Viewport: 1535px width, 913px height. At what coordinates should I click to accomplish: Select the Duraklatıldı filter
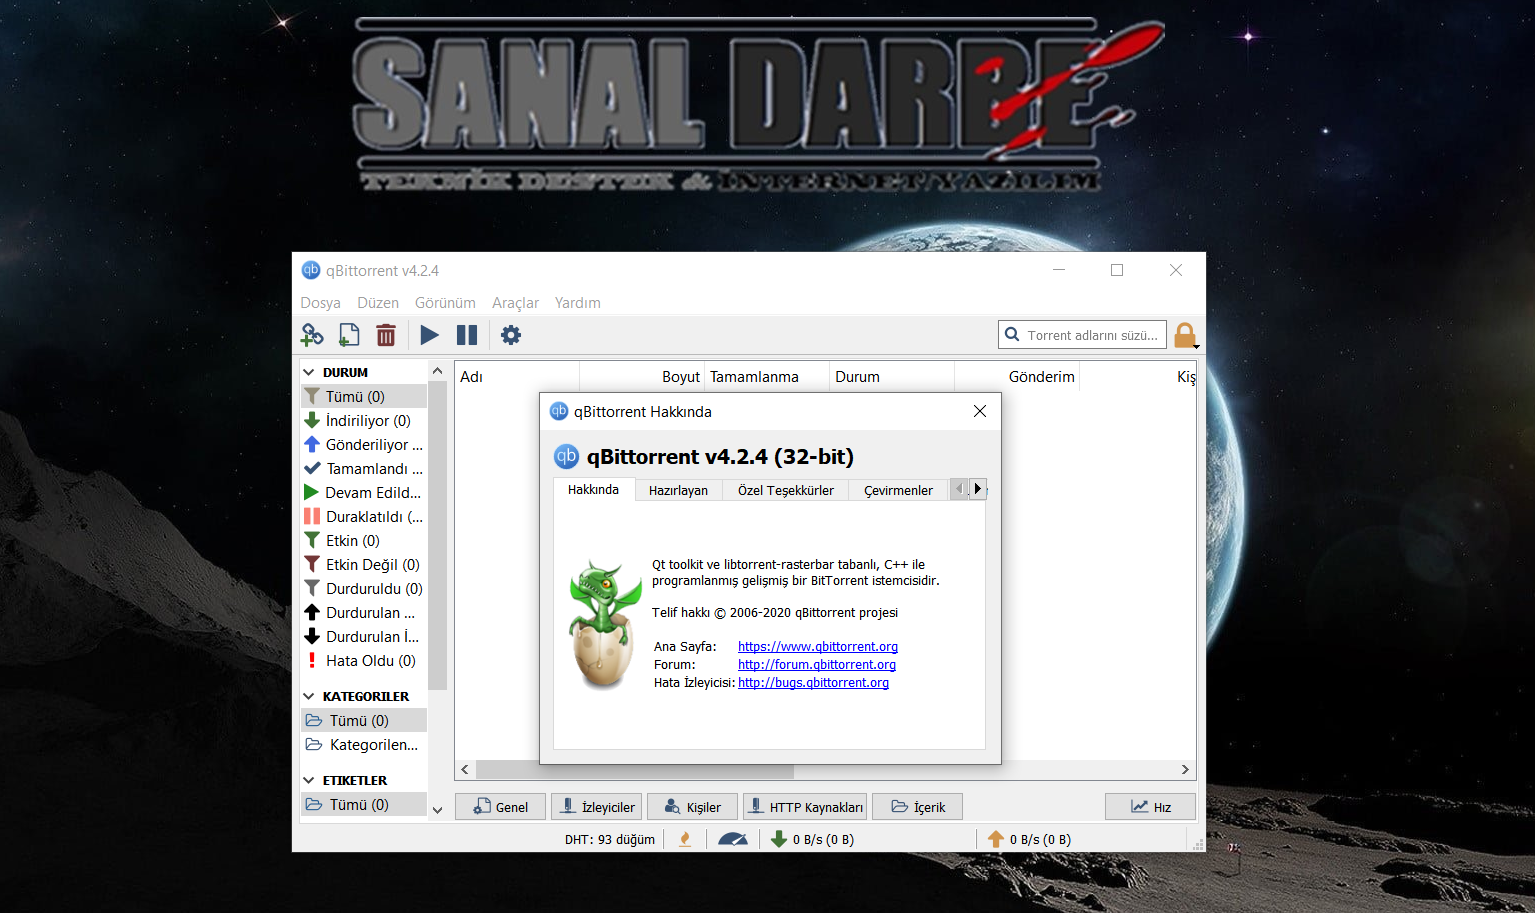(364, 516)
